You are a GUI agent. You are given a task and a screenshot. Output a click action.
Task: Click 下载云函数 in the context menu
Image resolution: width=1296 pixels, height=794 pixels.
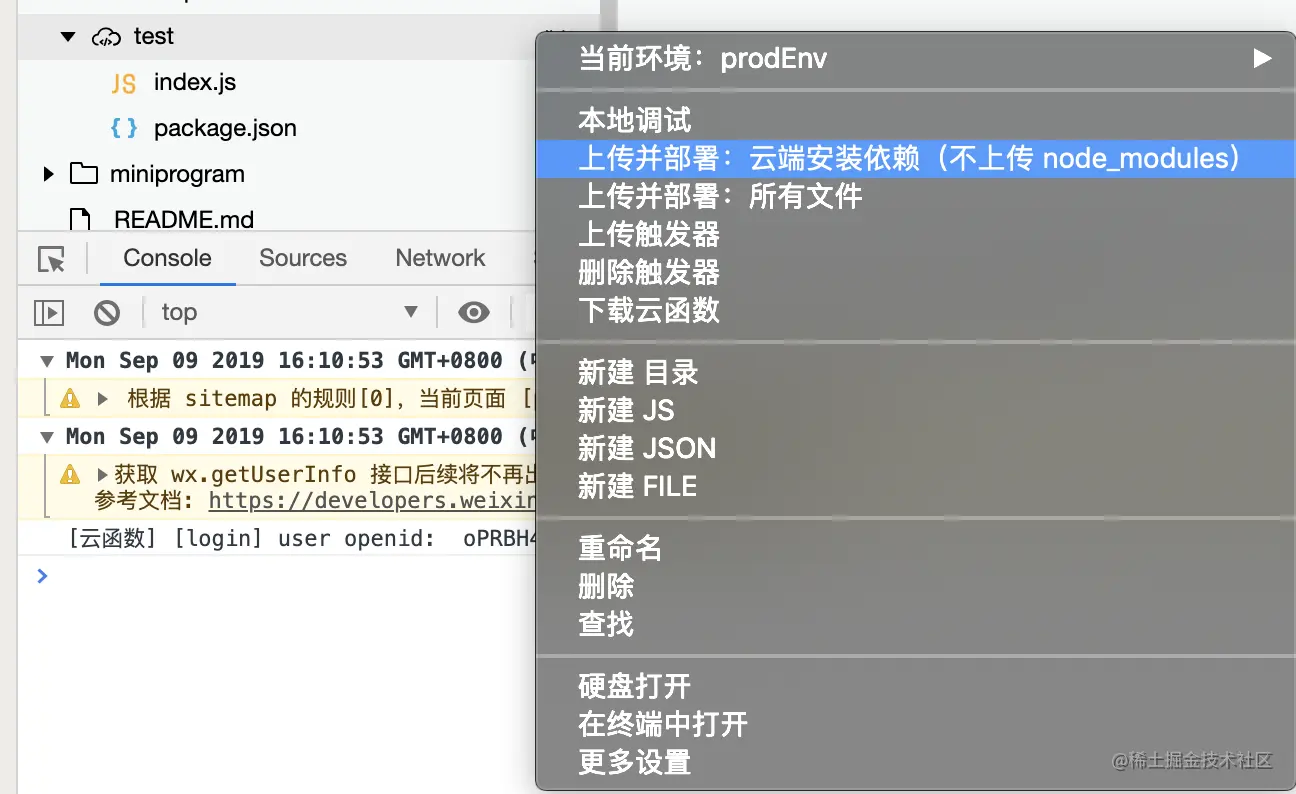[648, 310]
